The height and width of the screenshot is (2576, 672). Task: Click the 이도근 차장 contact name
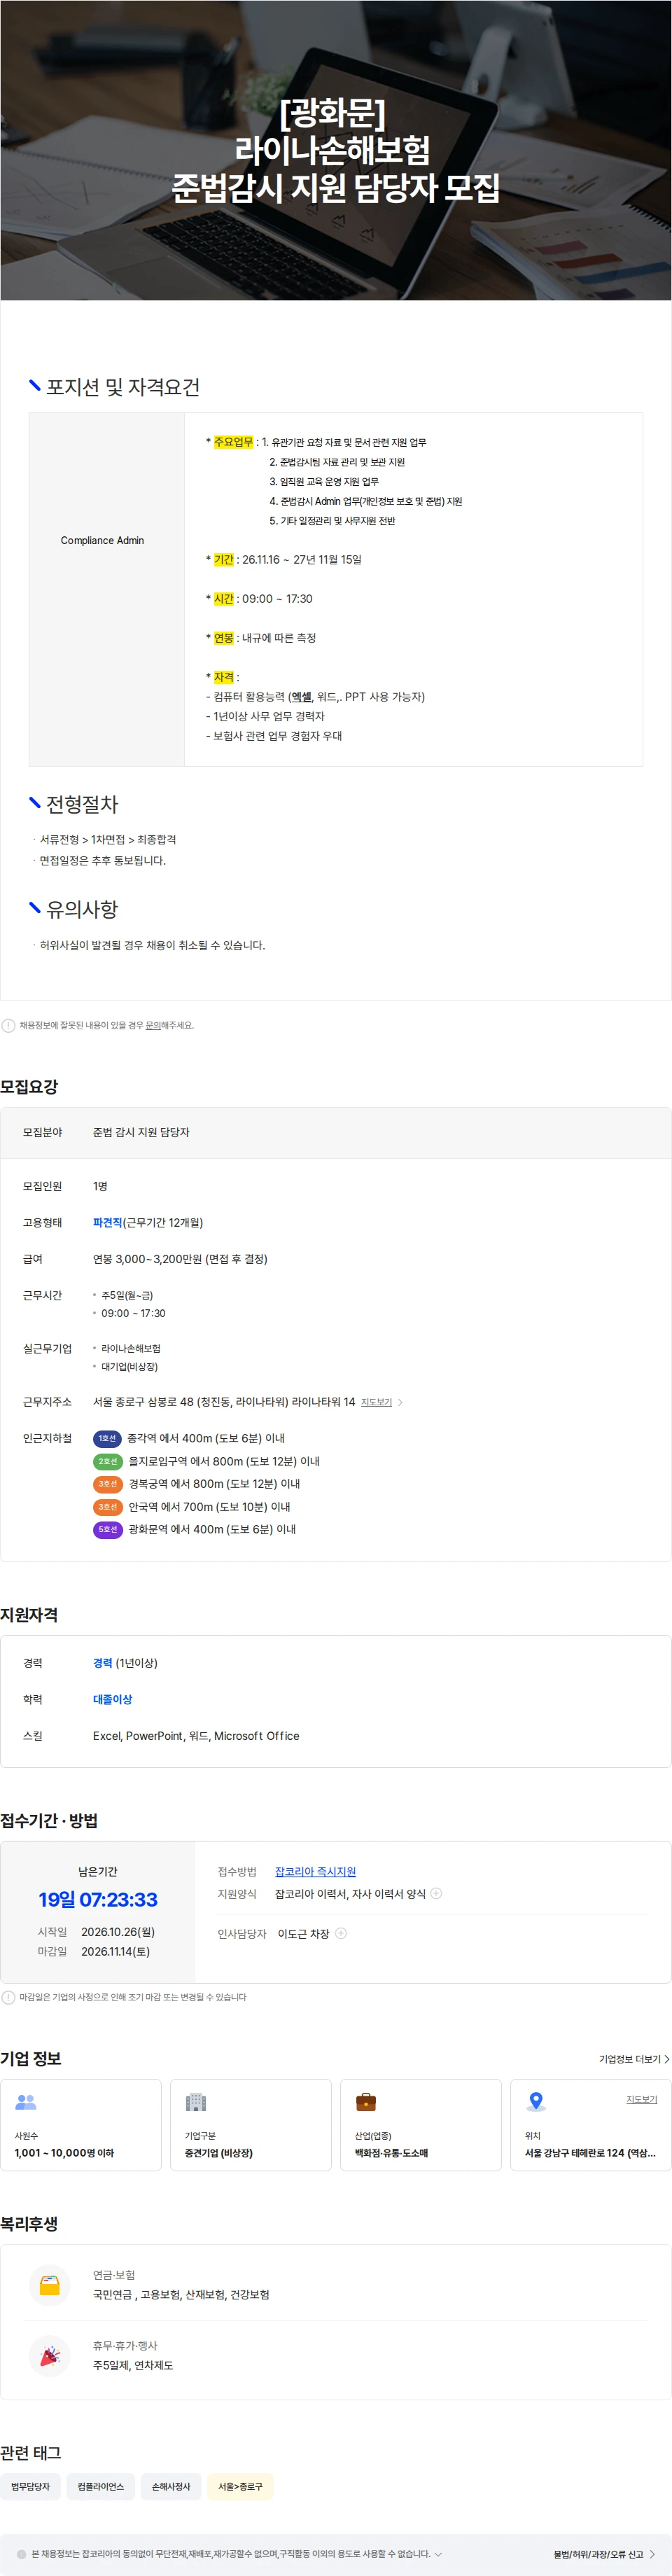tap(303, 1934)
